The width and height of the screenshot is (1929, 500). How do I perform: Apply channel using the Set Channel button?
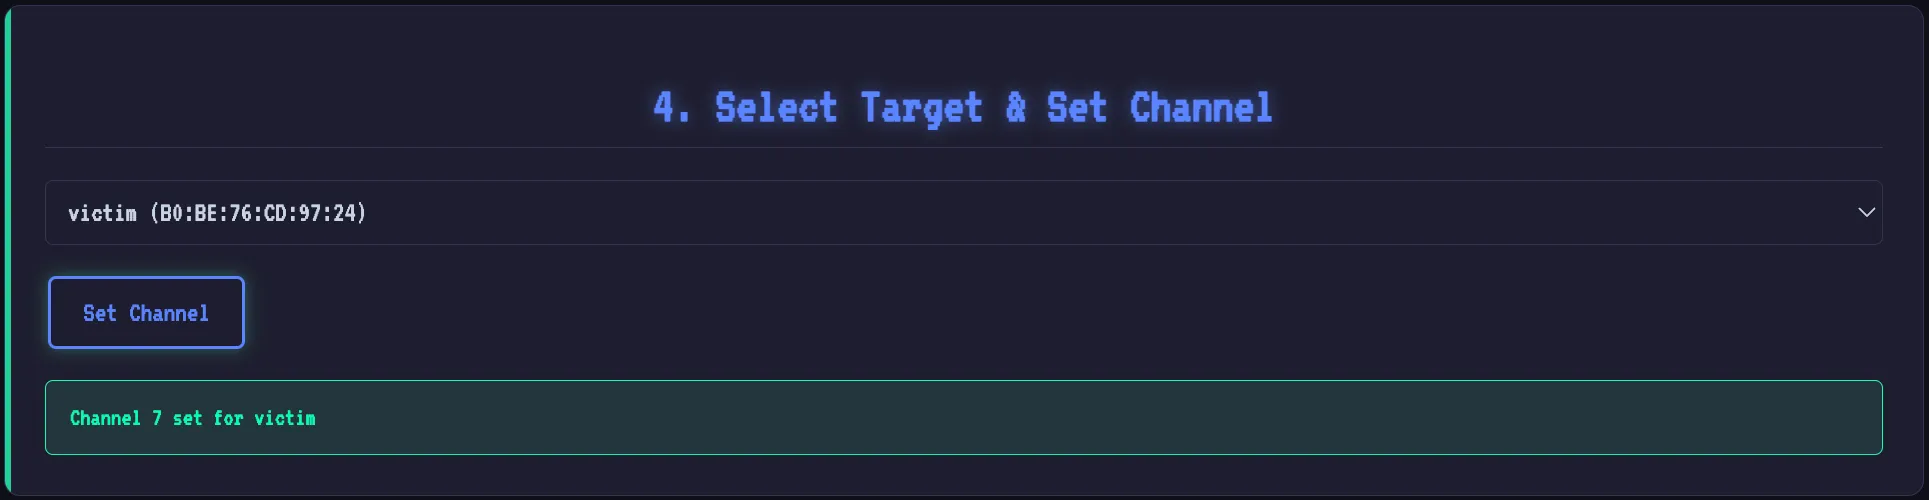point(146,312)
